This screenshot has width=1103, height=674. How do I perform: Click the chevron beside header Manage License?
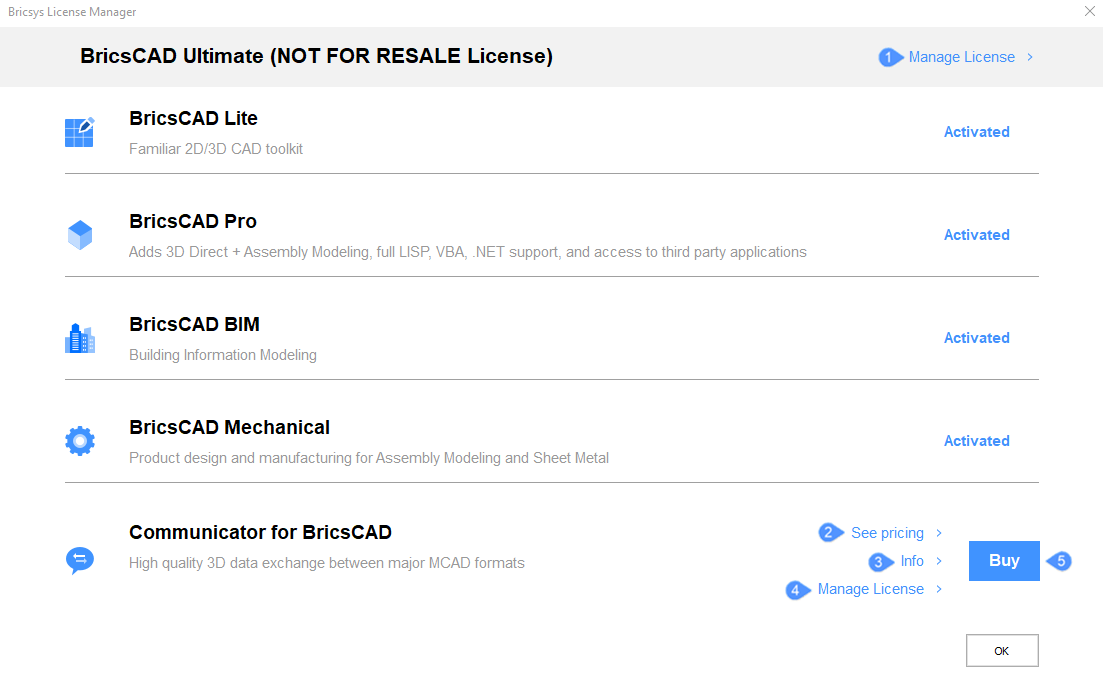tap(1030, 57)
